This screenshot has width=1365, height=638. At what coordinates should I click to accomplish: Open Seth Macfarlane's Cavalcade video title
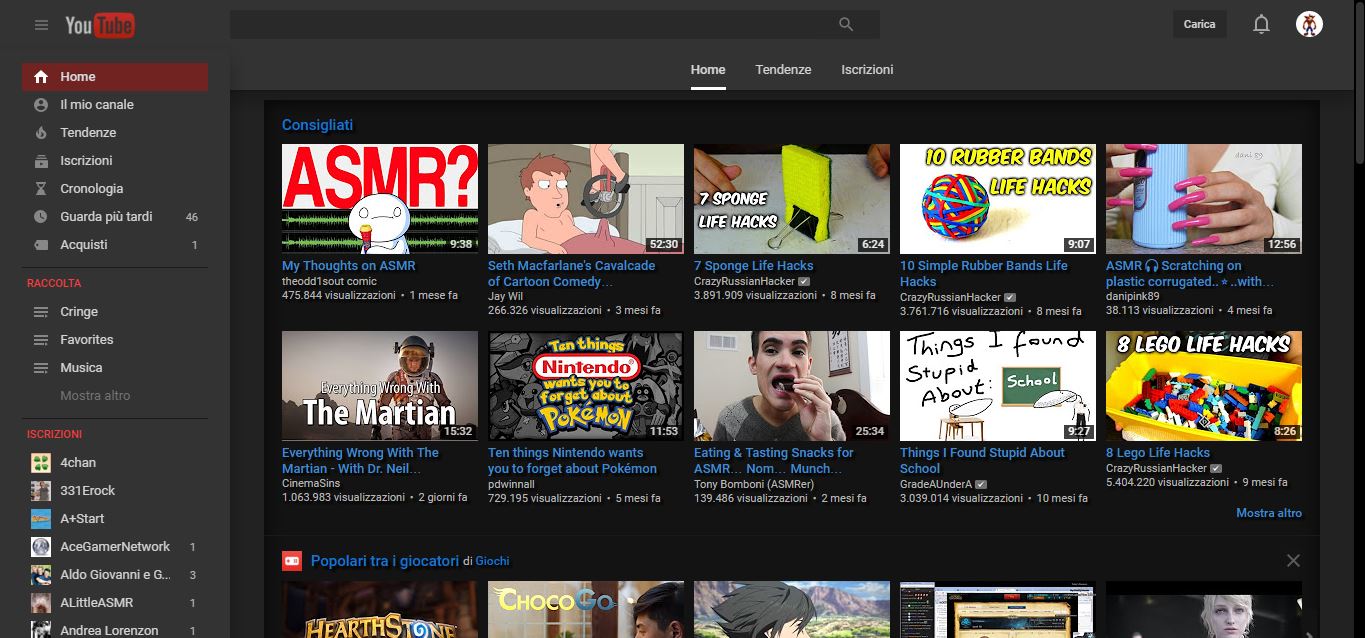(572, 274)
